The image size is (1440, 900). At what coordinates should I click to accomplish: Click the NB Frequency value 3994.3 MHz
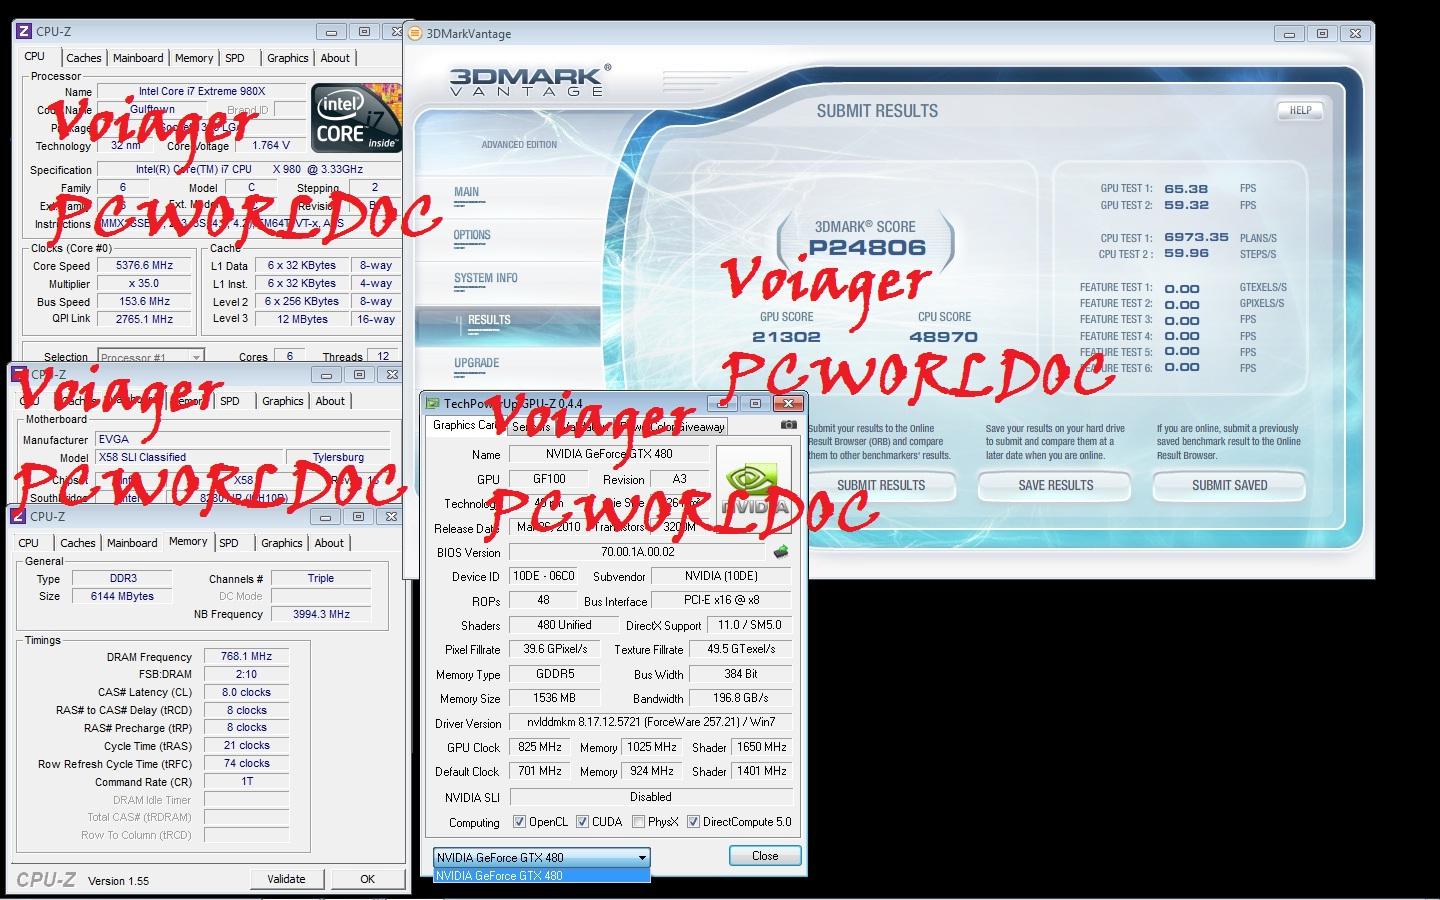coord(321,614)
